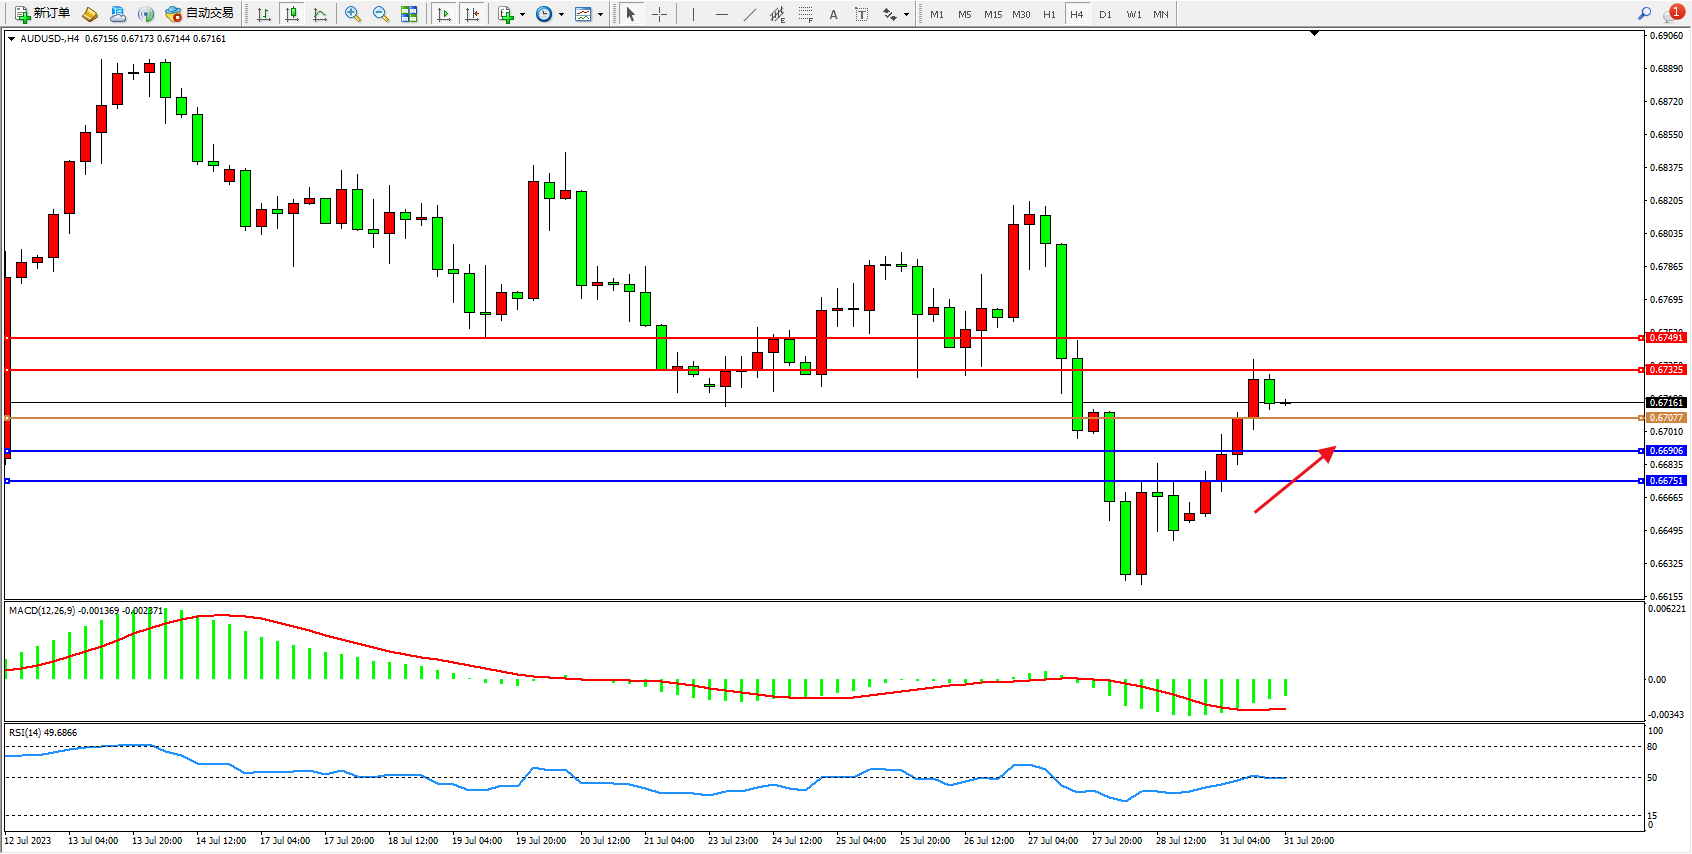Select the M15 timeframe

pos(992,14)
